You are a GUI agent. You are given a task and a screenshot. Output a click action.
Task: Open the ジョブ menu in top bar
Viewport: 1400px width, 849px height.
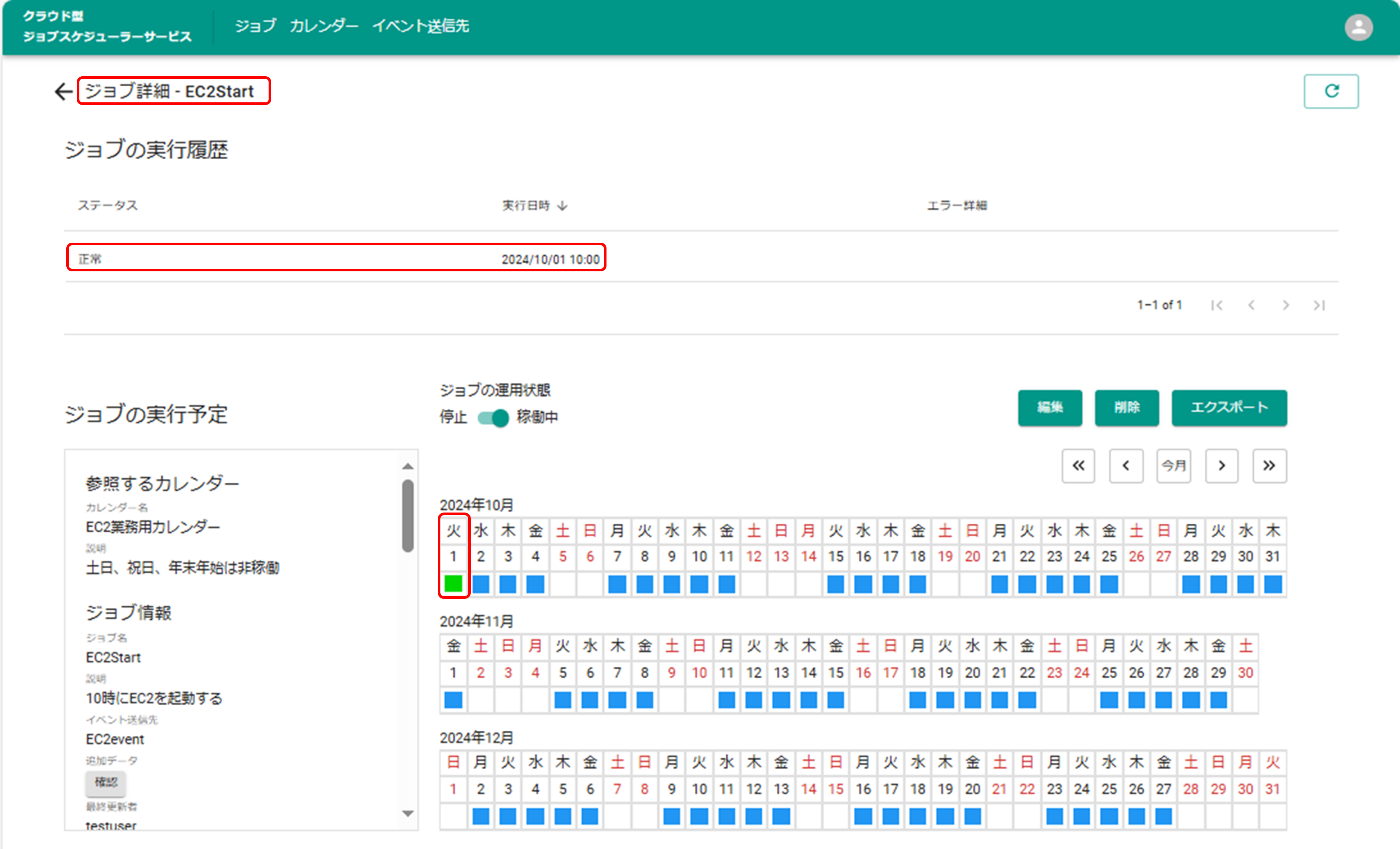click(255, 27)
